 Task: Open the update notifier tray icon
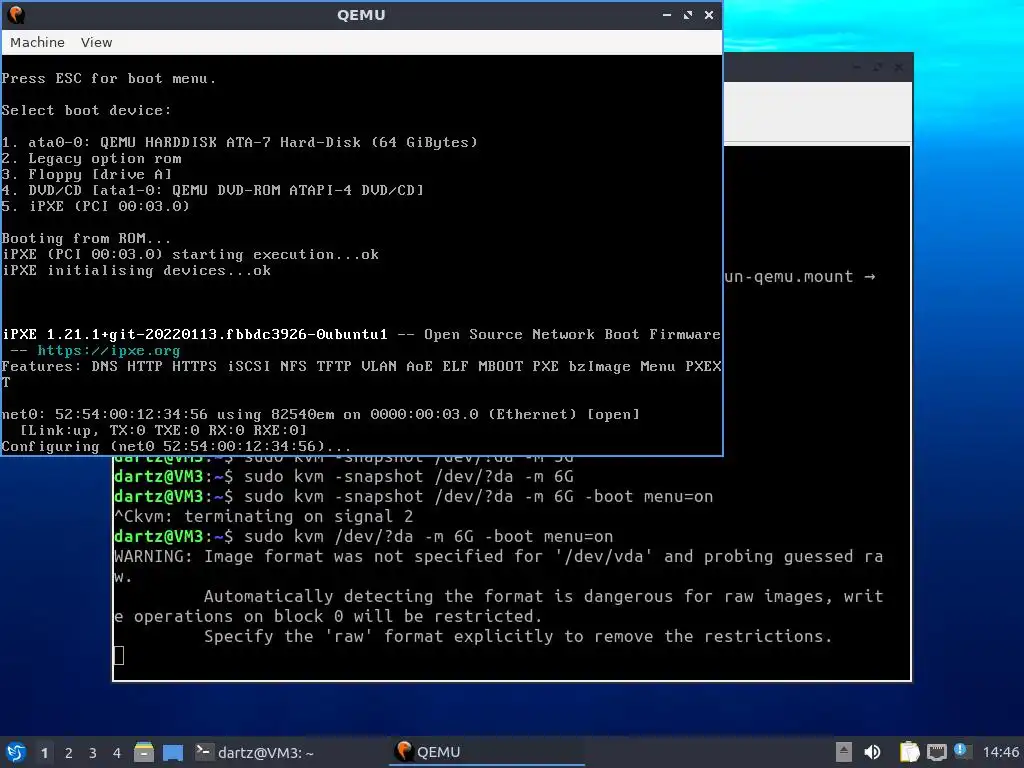pos(961,751)
